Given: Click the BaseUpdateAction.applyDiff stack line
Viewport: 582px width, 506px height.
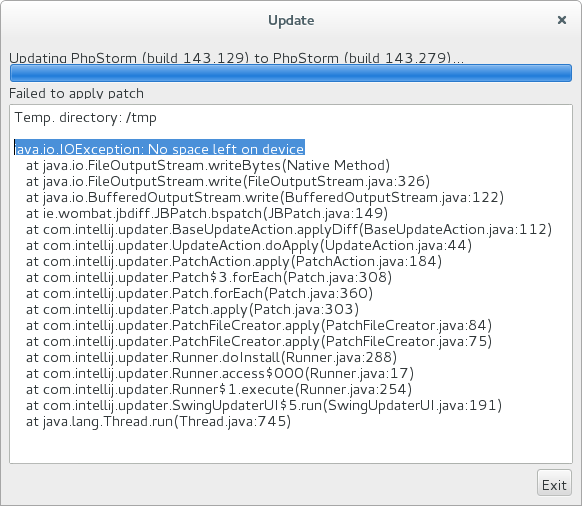Looking at the screenshot, I should [x=289, y=229].
